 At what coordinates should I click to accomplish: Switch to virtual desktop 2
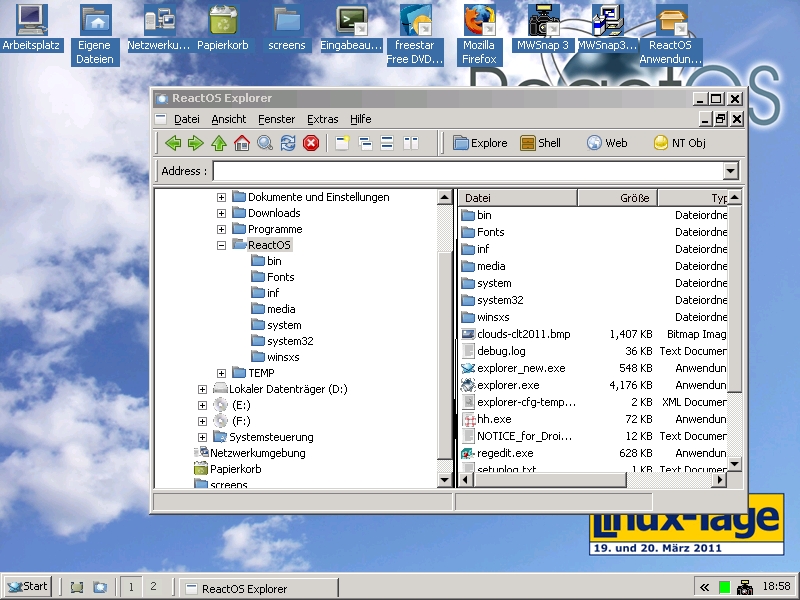[153, 587]
